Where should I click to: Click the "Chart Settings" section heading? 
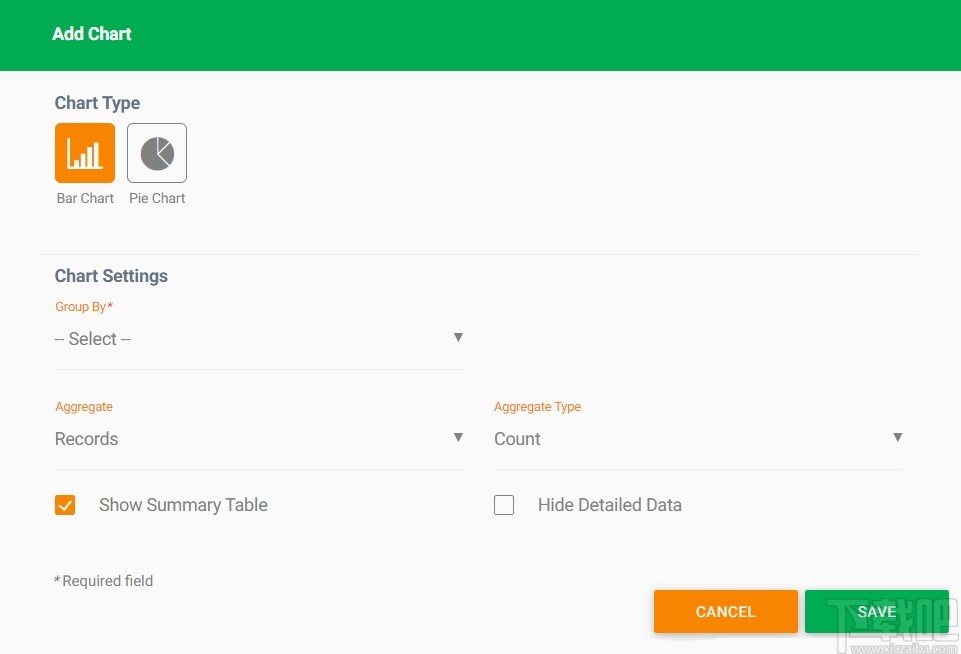point(111,276)
